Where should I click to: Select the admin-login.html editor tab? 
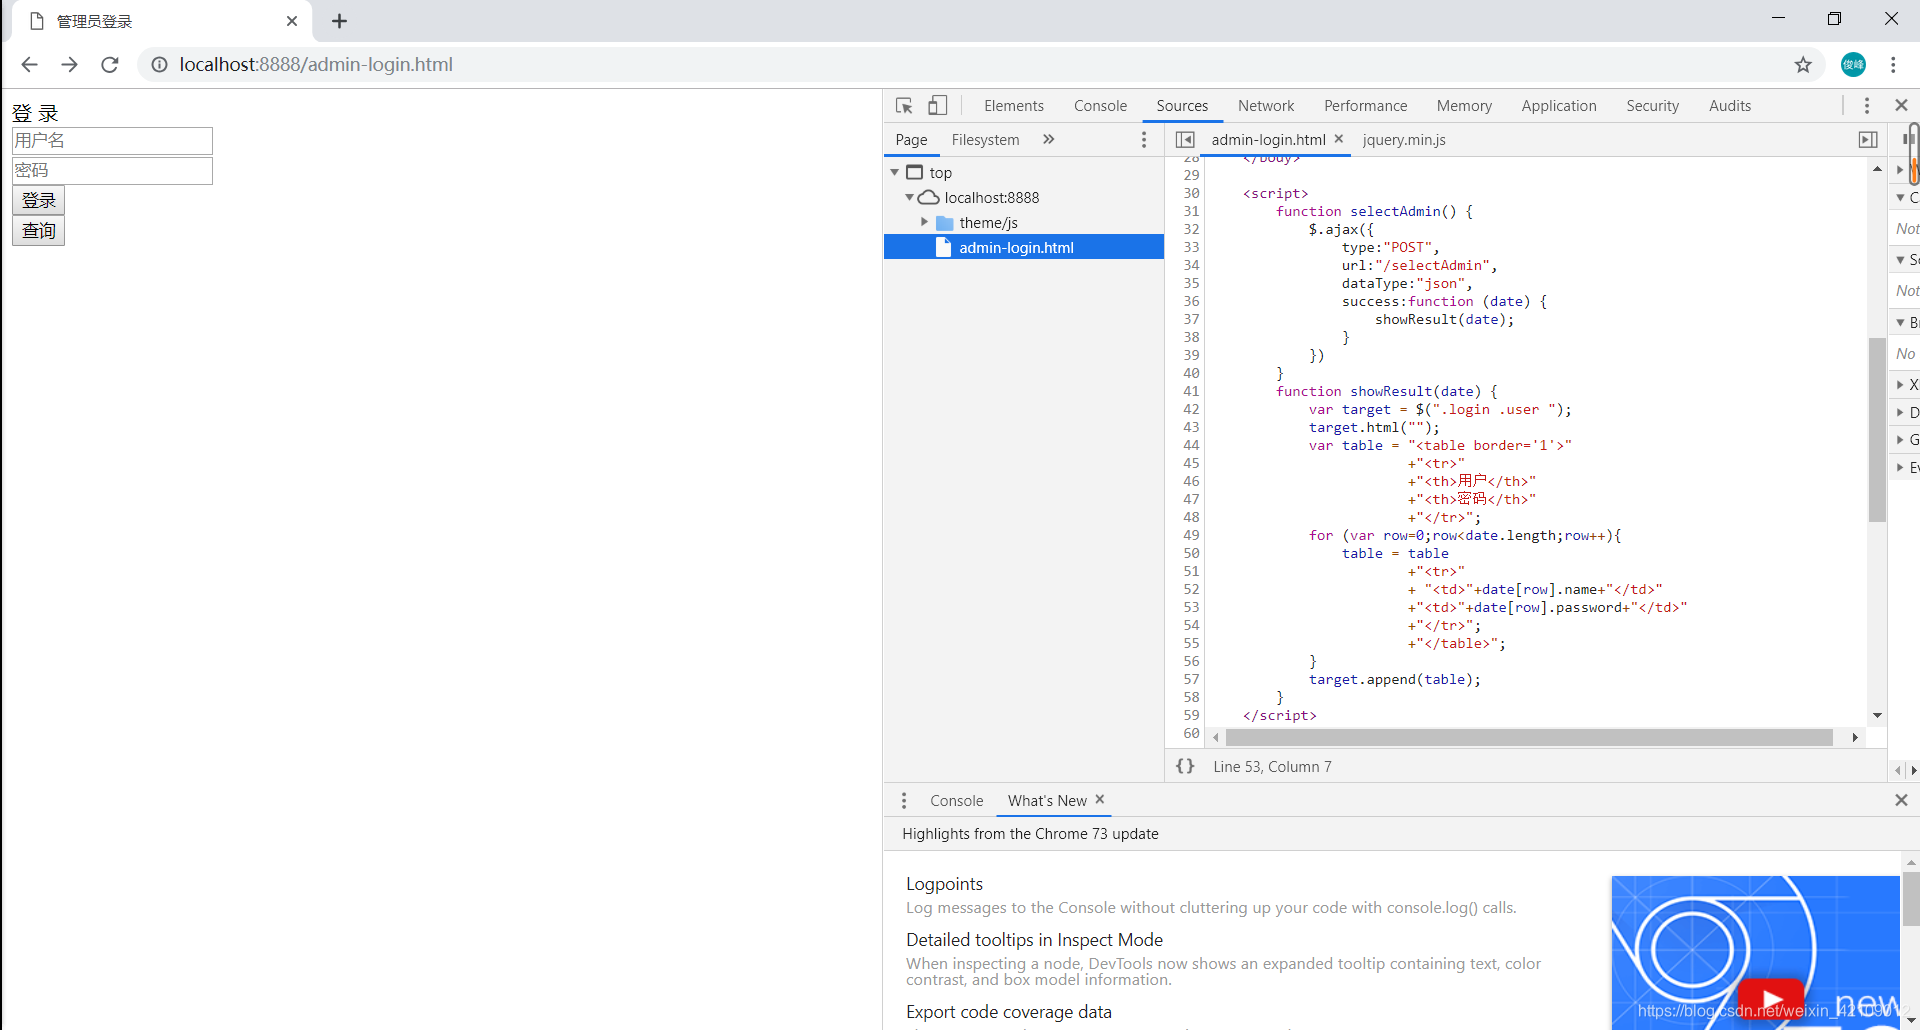coord(1268,140)
